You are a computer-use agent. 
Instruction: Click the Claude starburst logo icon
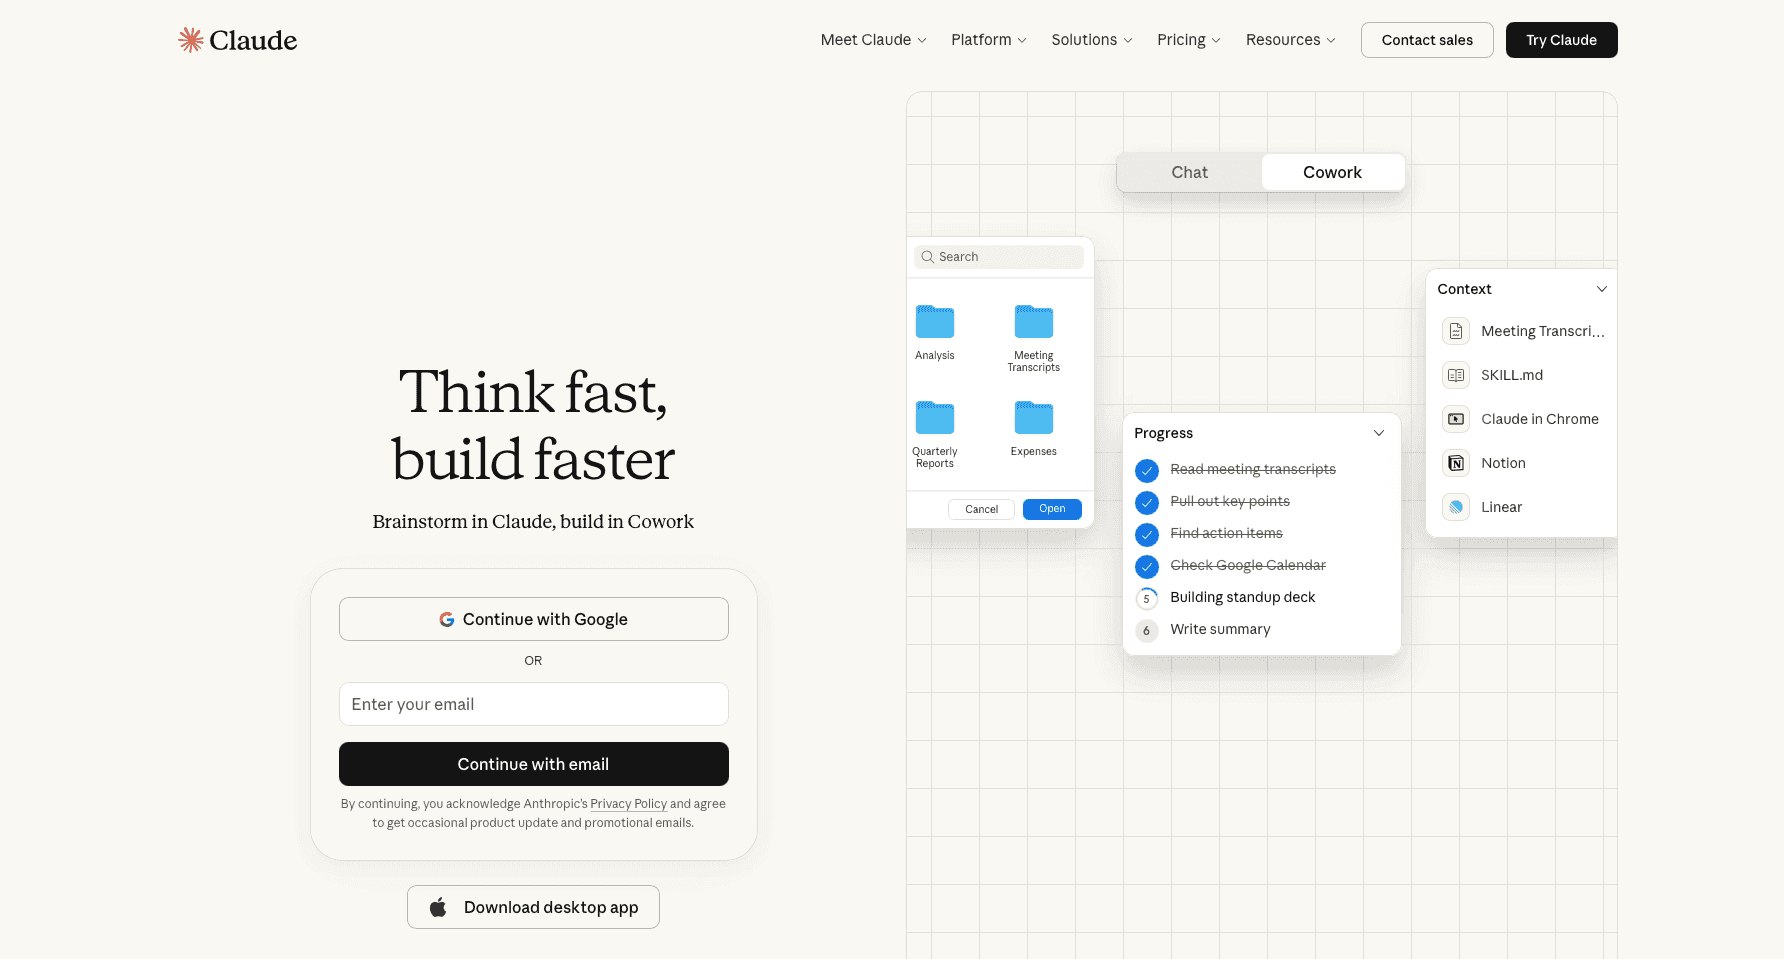coord(190,40)
